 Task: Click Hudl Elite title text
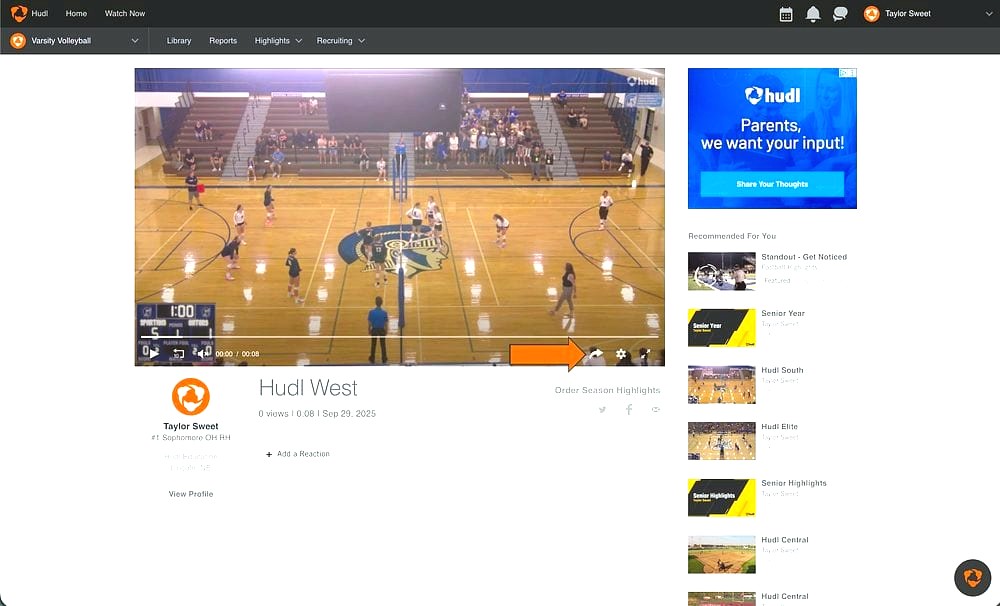coord(779,427)
